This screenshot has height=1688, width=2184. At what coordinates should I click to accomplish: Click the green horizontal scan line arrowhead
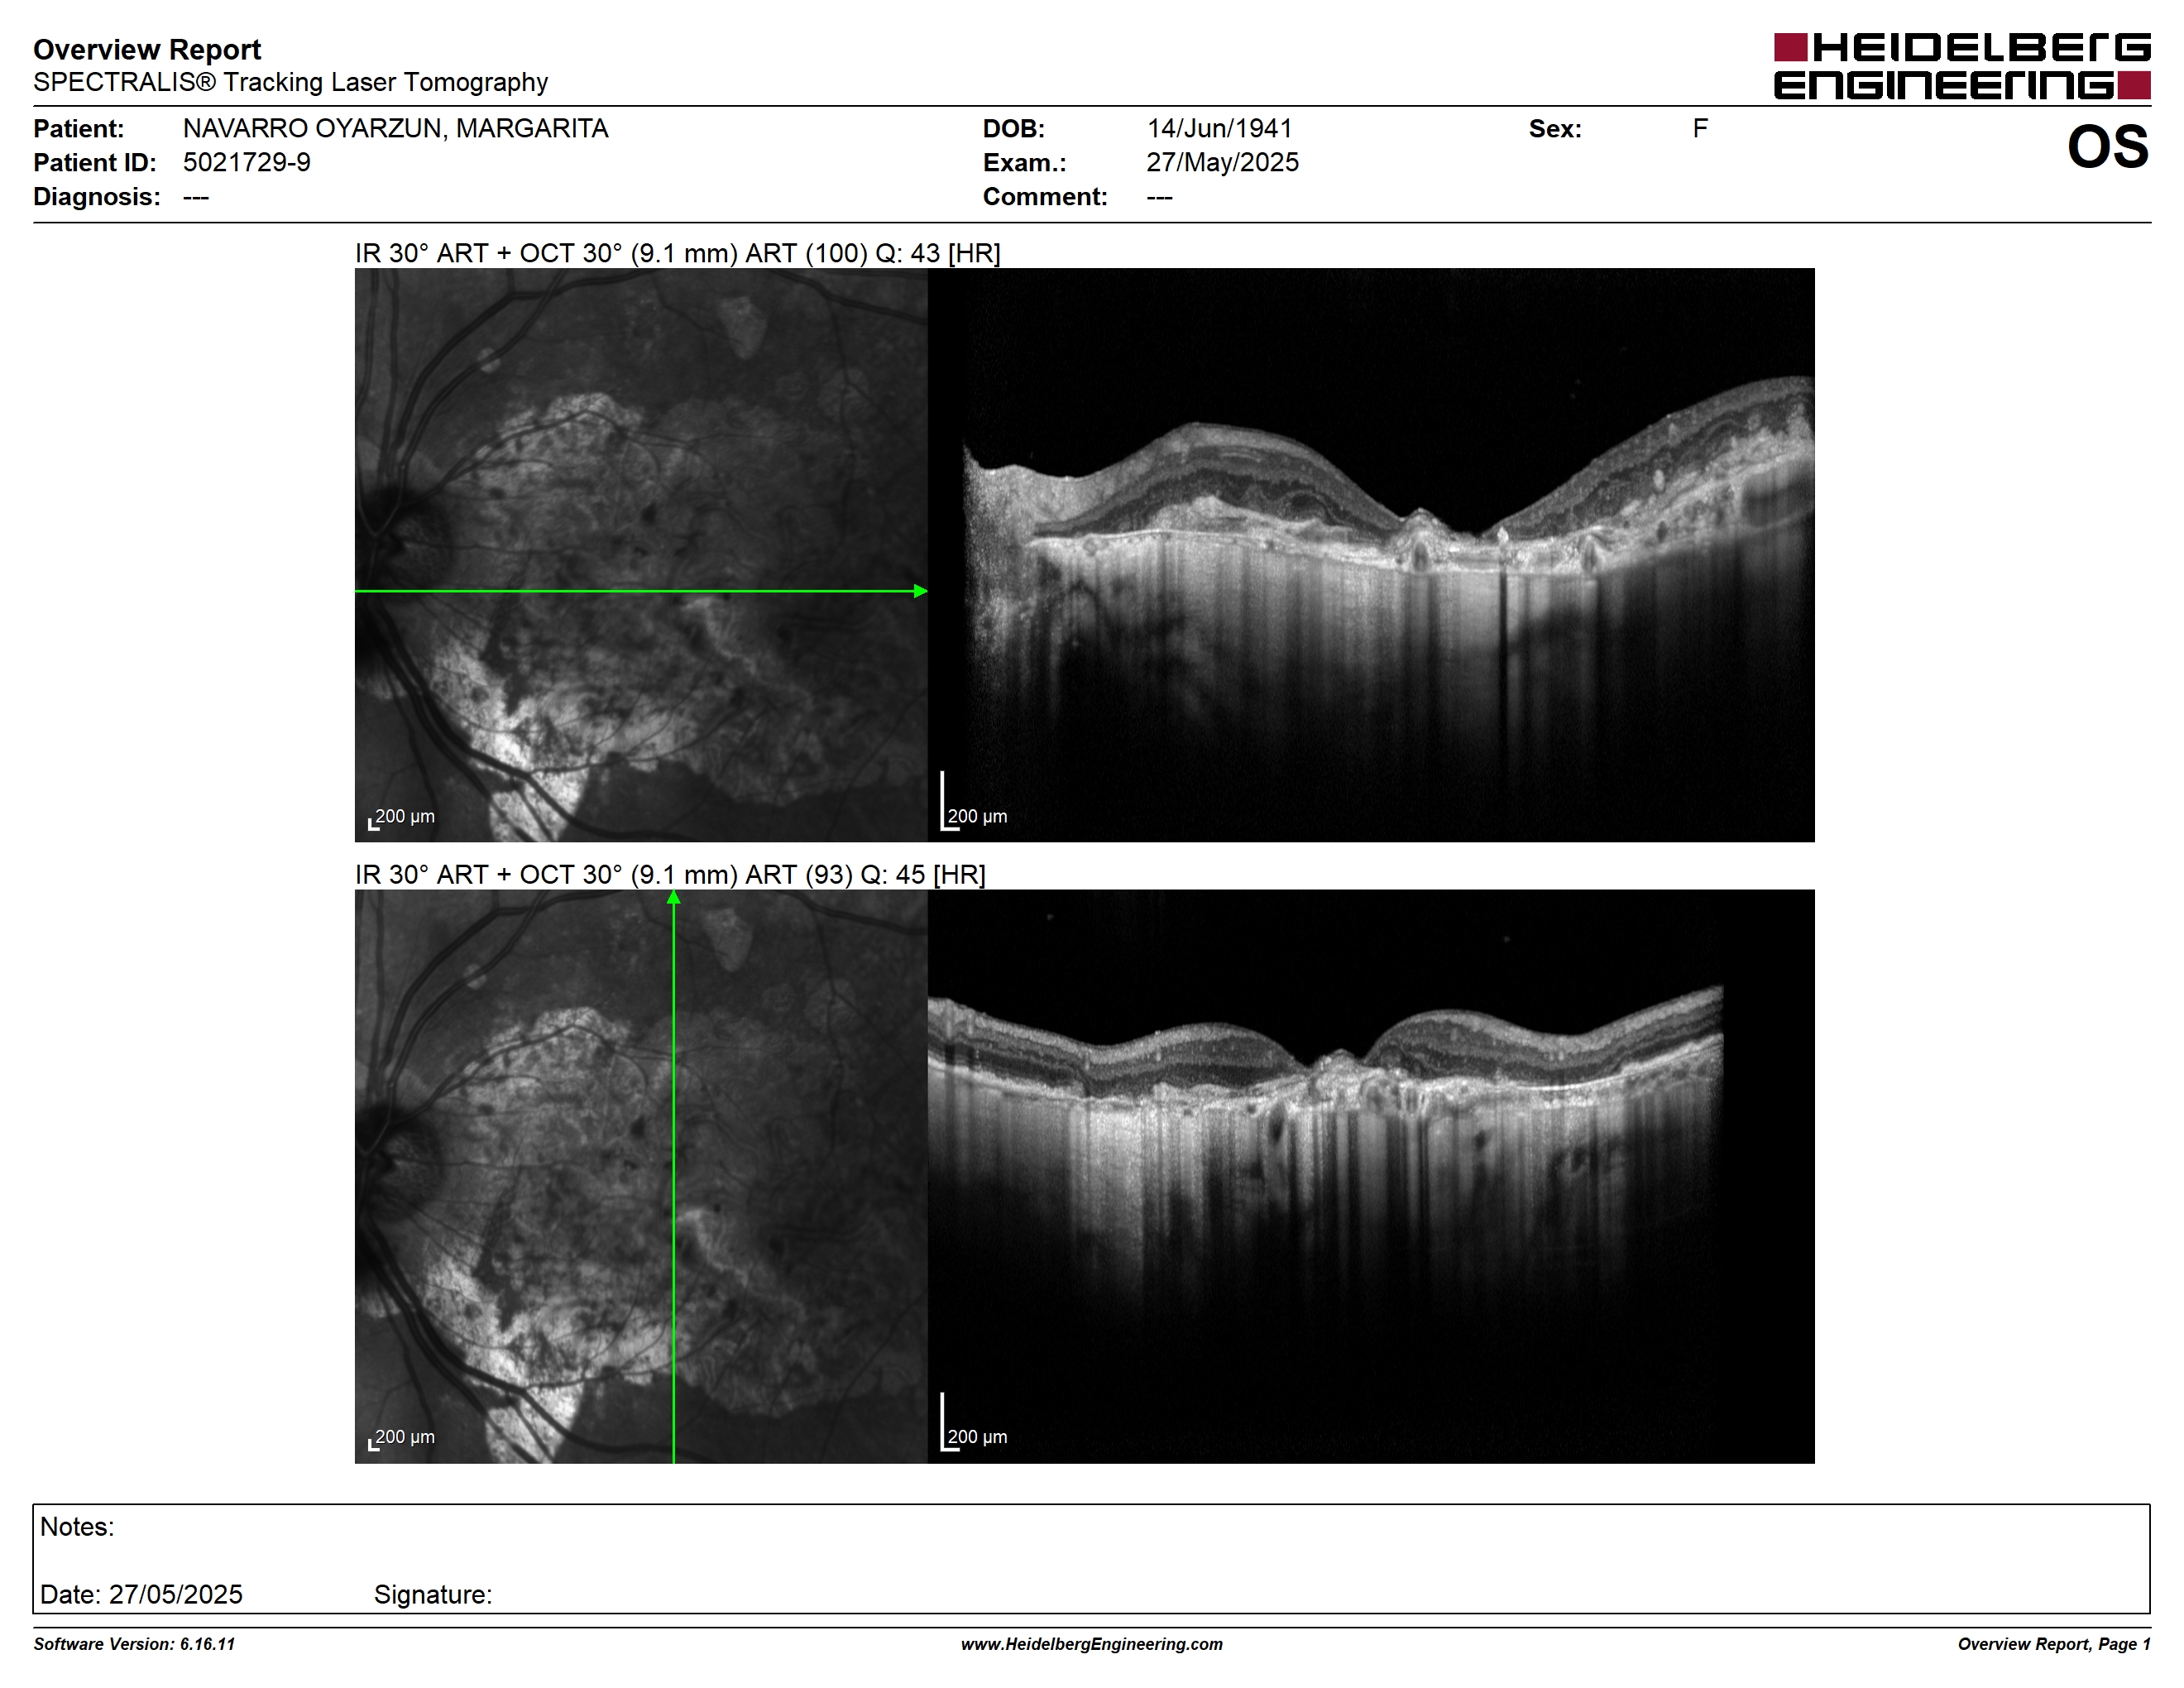[921, 591]
